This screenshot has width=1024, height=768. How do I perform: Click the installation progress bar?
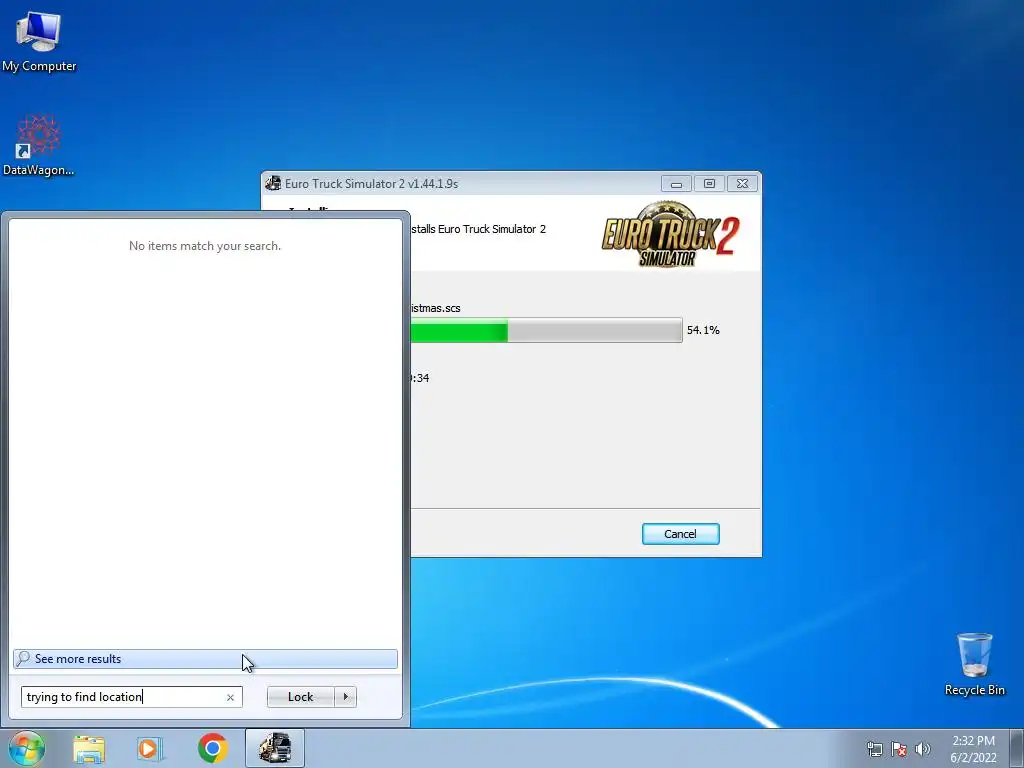click(x=546, y=330)
